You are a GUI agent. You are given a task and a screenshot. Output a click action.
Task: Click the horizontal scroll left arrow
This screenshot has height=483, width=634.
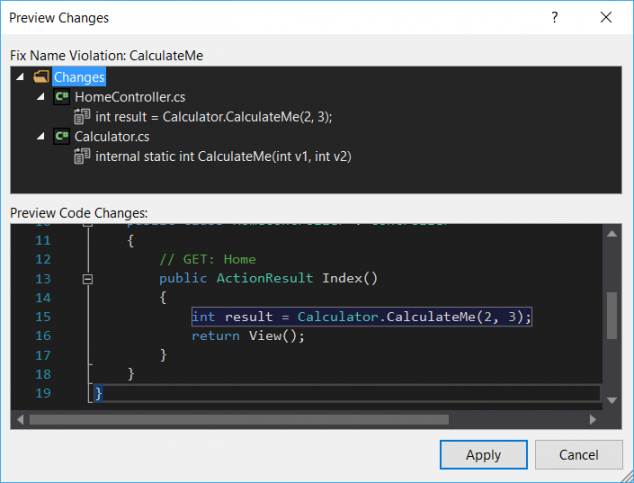[20, 420]
